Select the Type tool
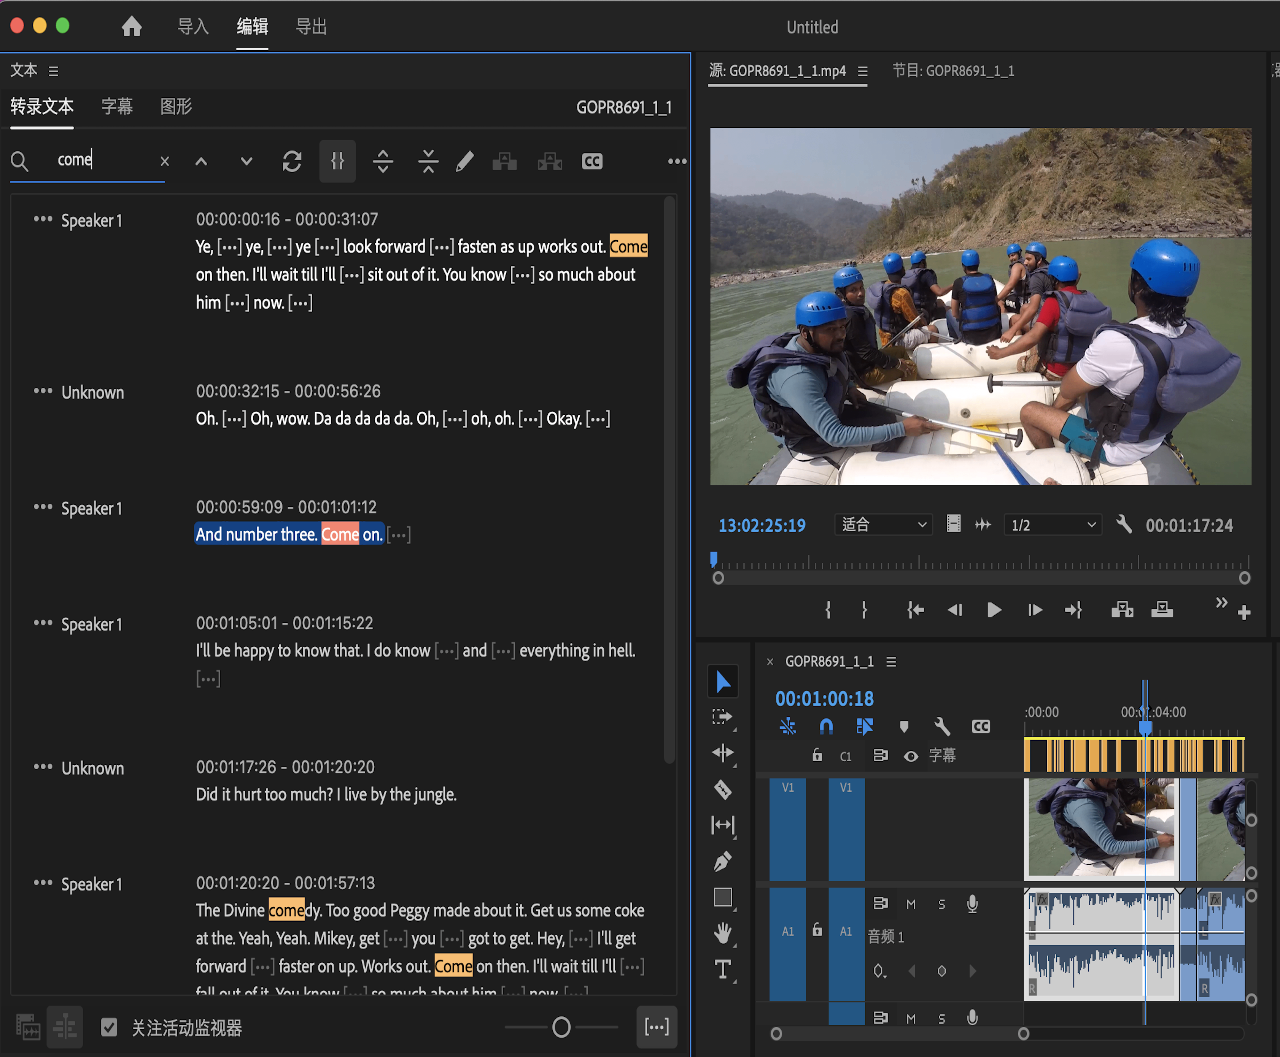Screen dimensions: 1280x1057 [723, 969]
